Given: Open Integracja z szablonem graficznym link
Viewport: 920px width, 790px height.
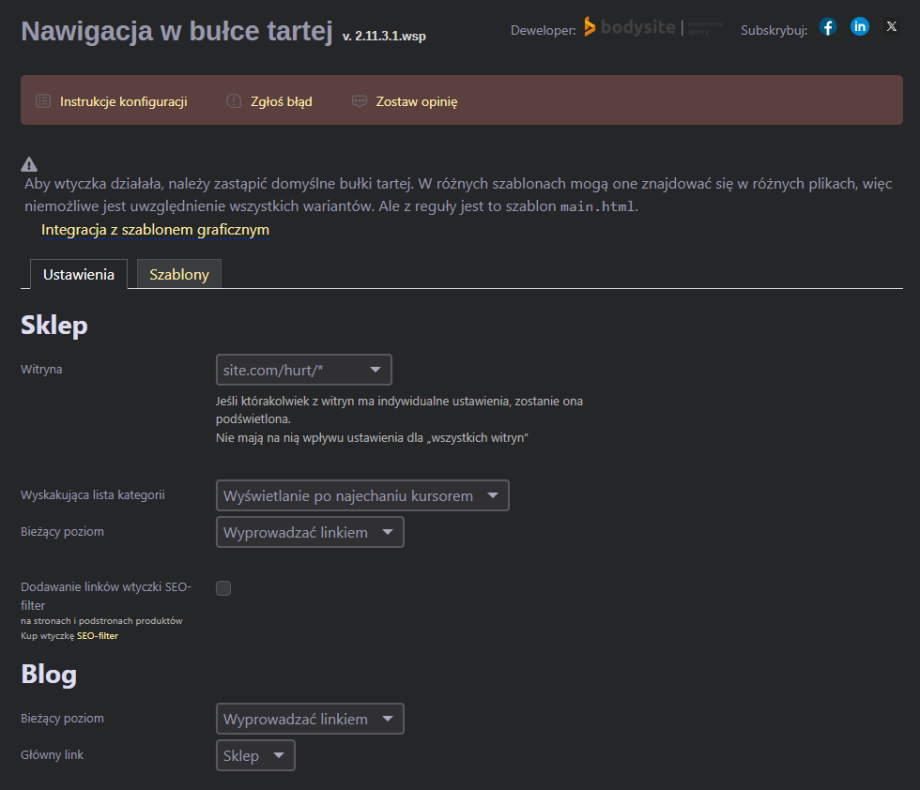Looking at the screenshot, I should (155, 230).
